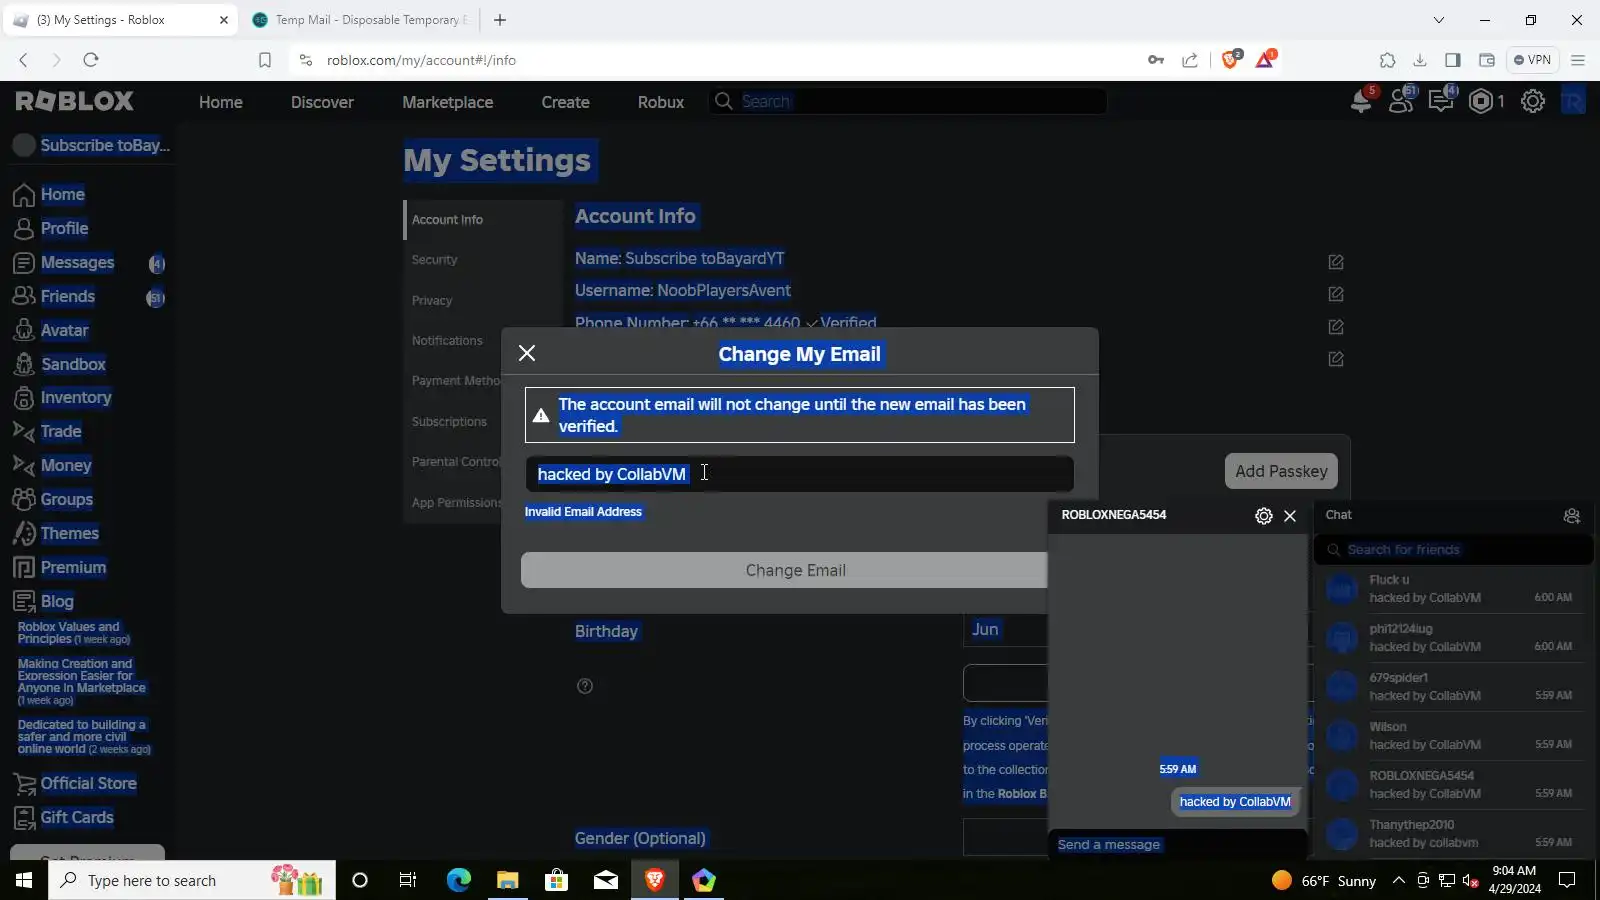Image resolution: width=1600 pixels, height=900 pixels.
Task: Open the Brave hamburger menu
Action: click(1578, 60)
